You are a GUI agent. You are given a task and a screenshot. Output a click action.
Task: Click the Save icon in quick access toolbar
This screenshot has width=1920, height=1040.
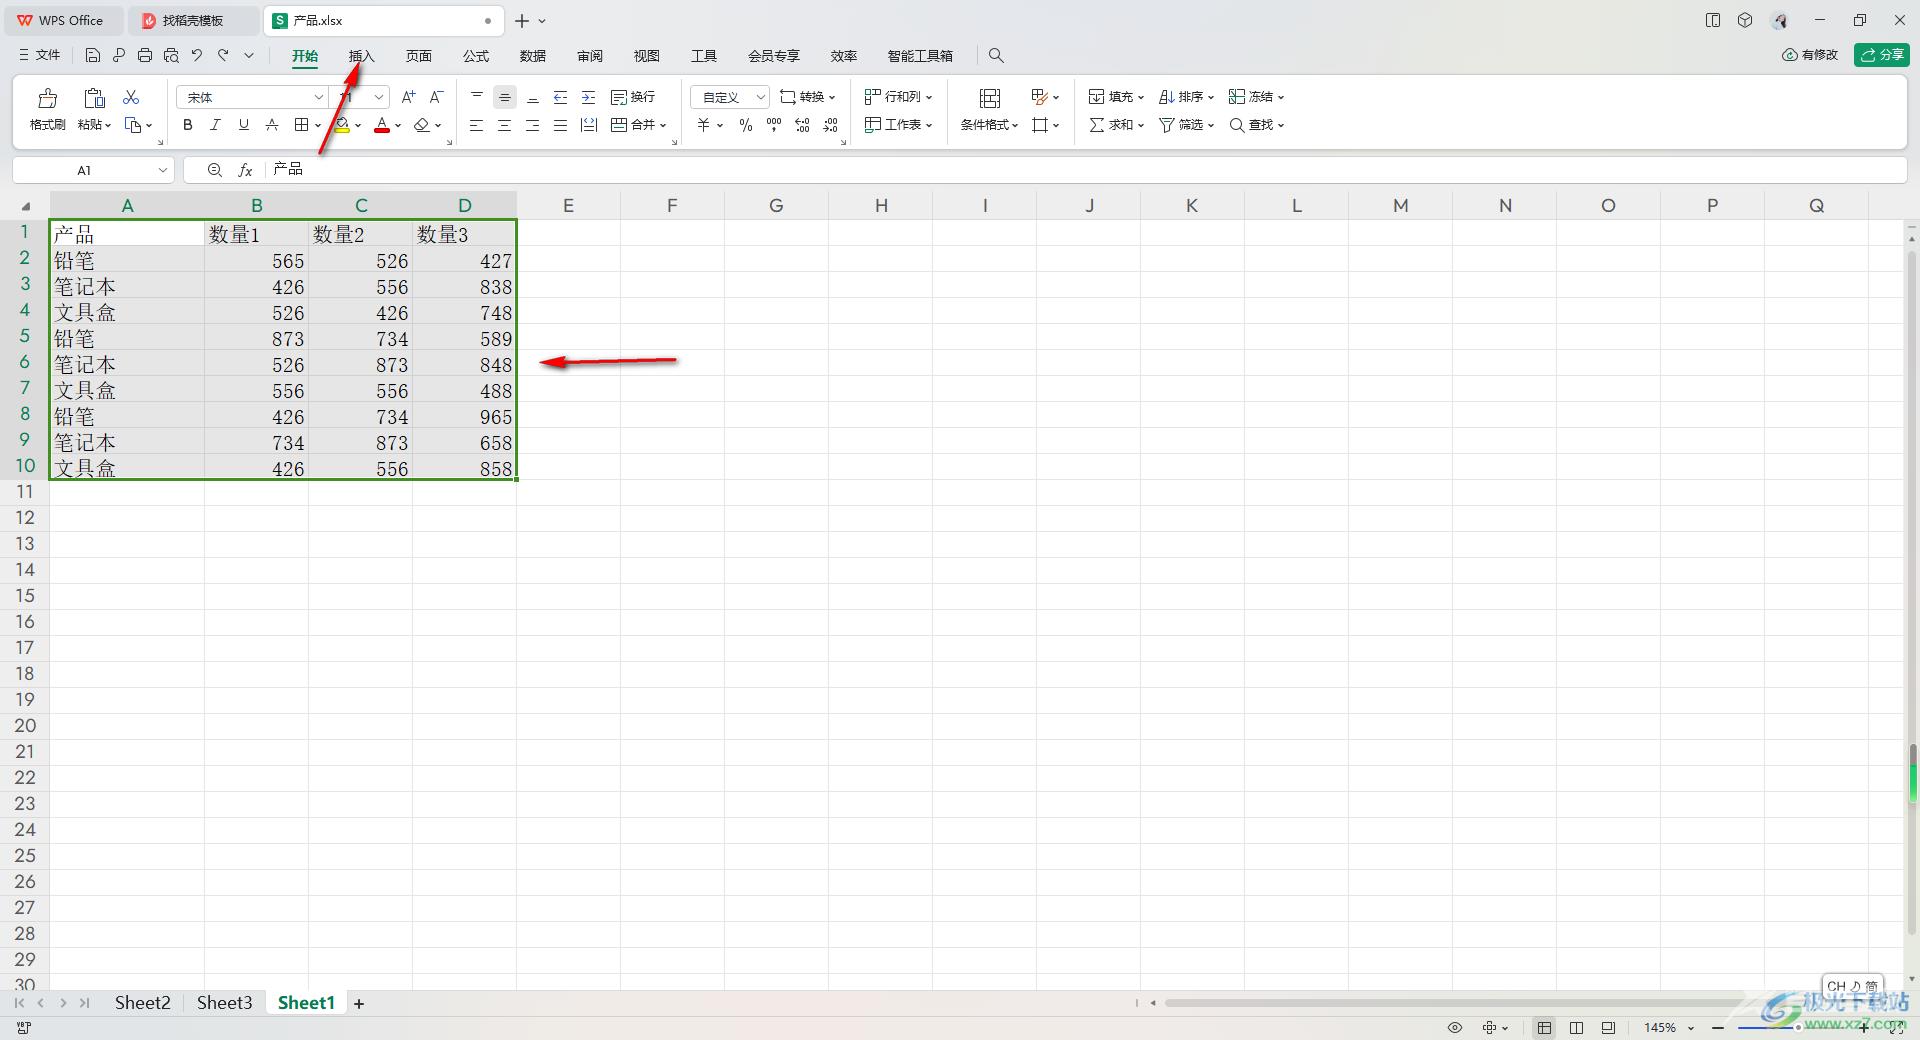(93, 56)
